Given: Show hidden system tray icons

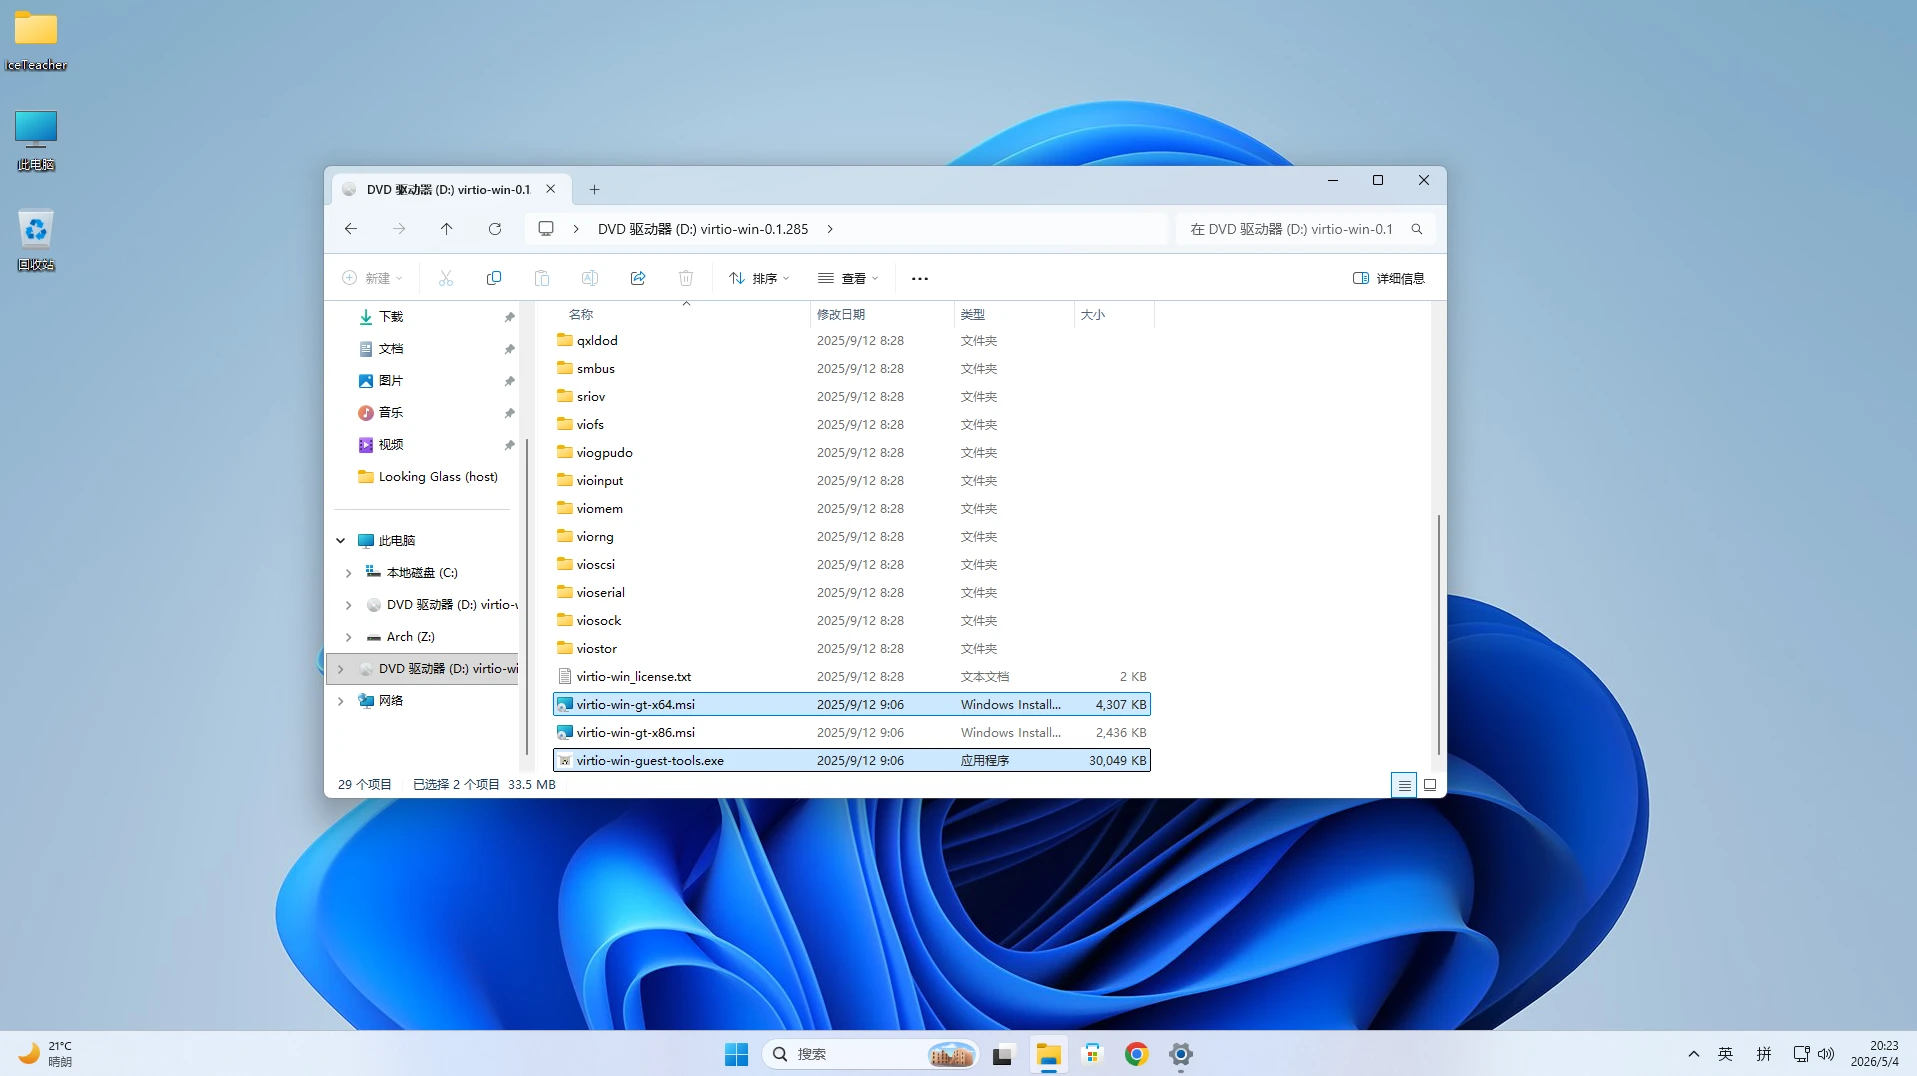Looking at the screenshot, I should 1693,1054.
